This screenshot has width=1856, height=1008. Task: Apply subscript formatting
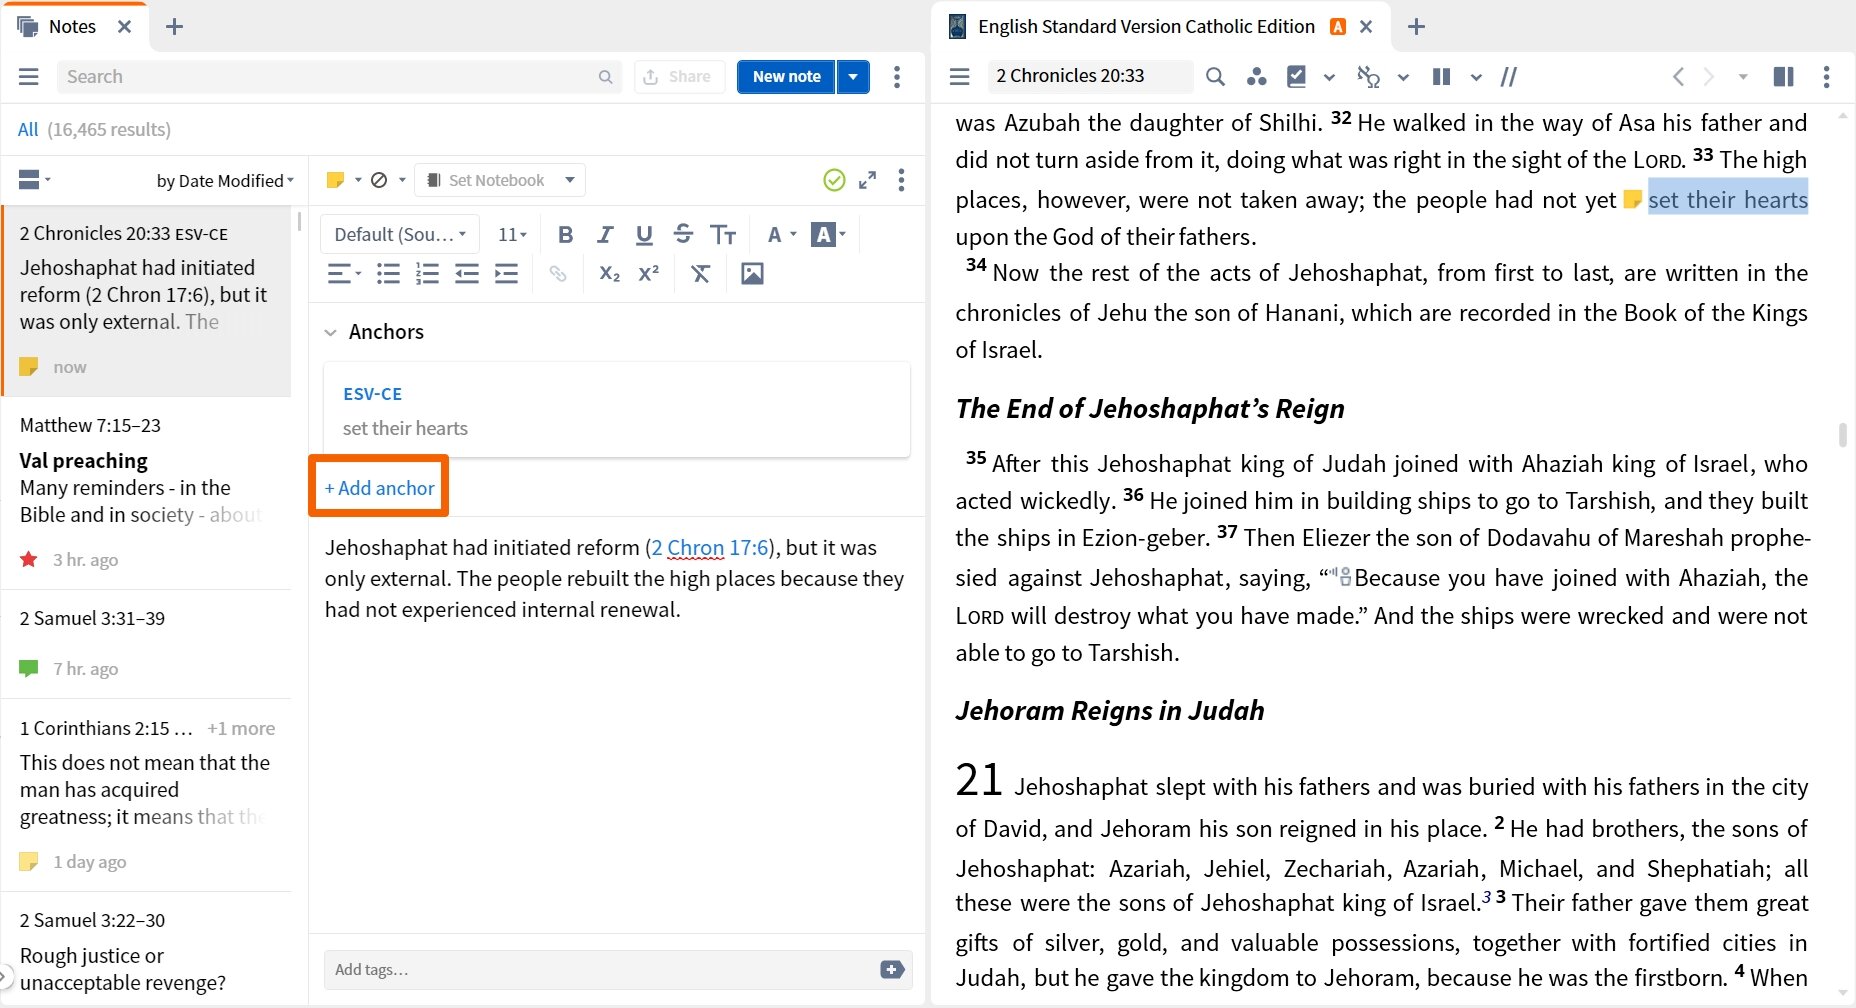[609, 274]
